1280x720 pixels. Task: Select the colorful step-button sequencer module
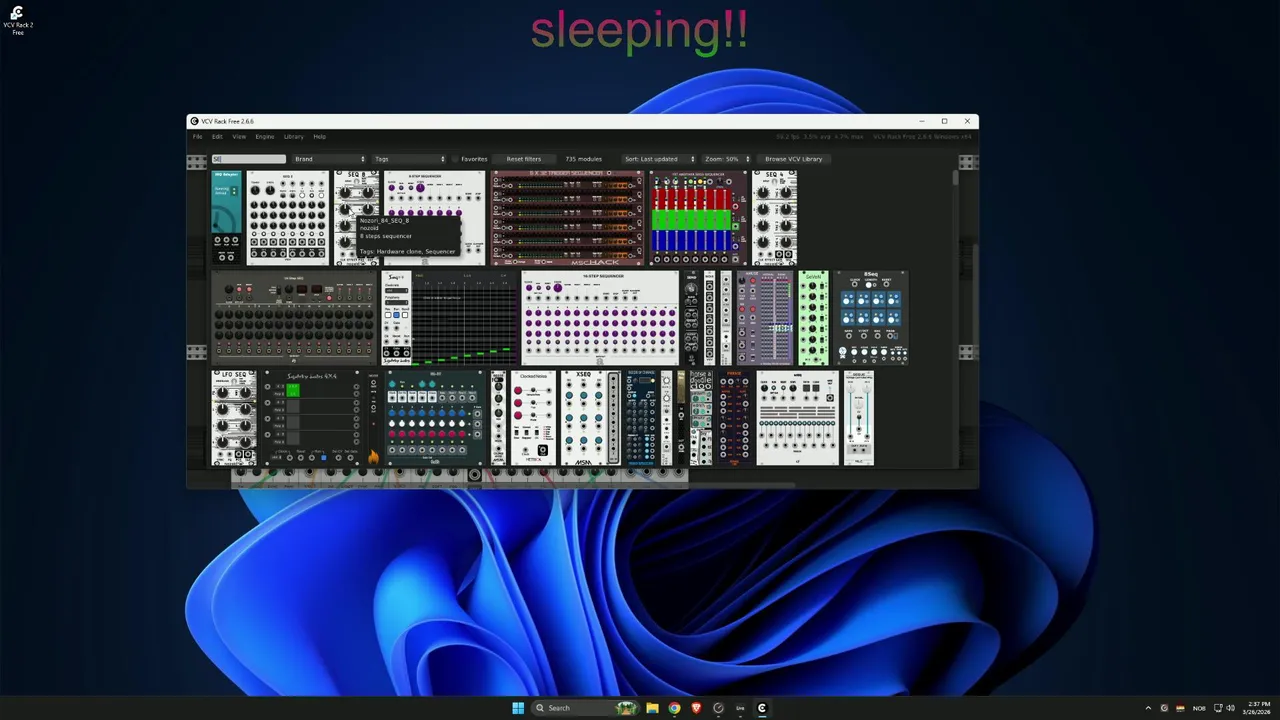pos(435,418)
